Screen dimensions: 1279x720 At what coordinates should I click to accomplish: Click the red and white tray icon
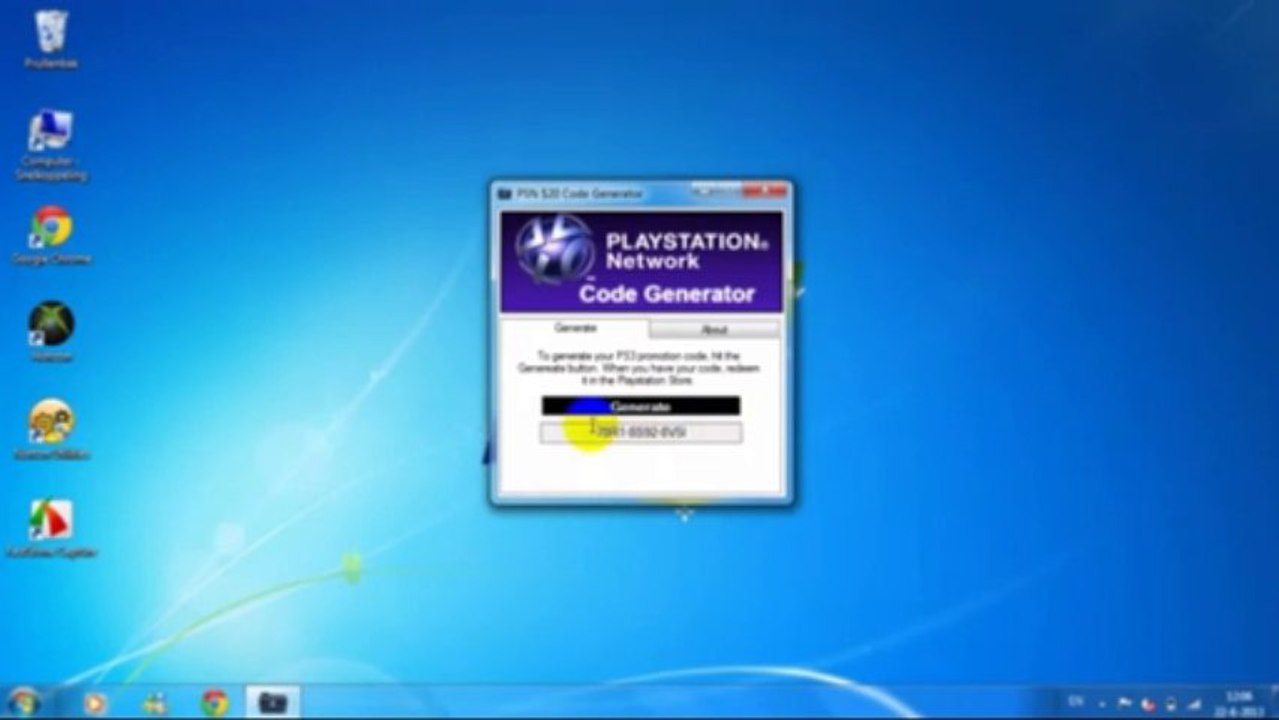point(1146,704)
